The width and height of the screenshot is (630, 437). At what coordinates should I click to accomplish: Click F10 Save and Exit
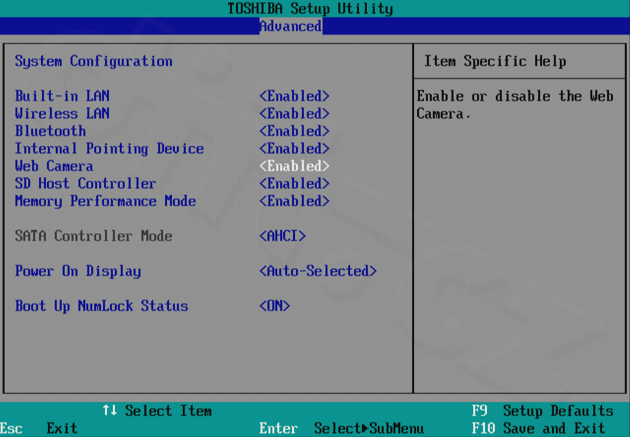pos(538,428)
